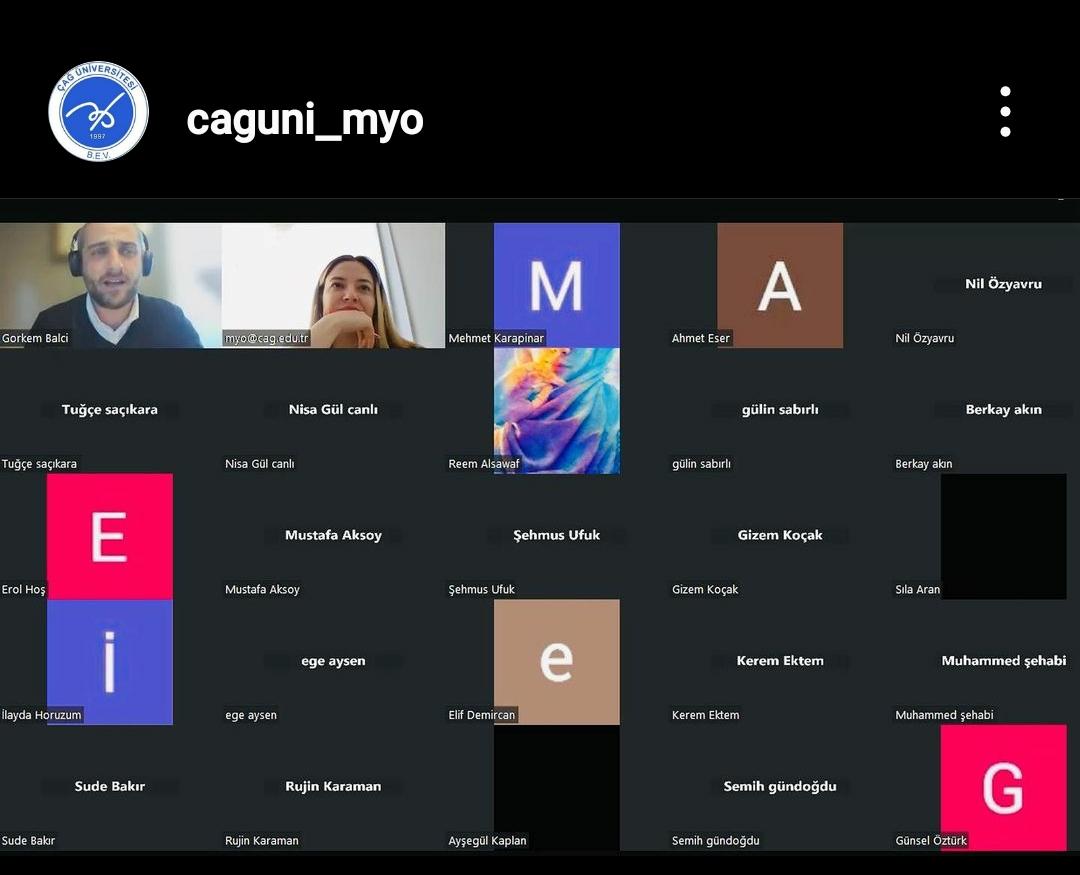Click the bold Nil Özyavru name
The height and width of the screenshot is (875, 1080).
click(x=1003, y=284)
